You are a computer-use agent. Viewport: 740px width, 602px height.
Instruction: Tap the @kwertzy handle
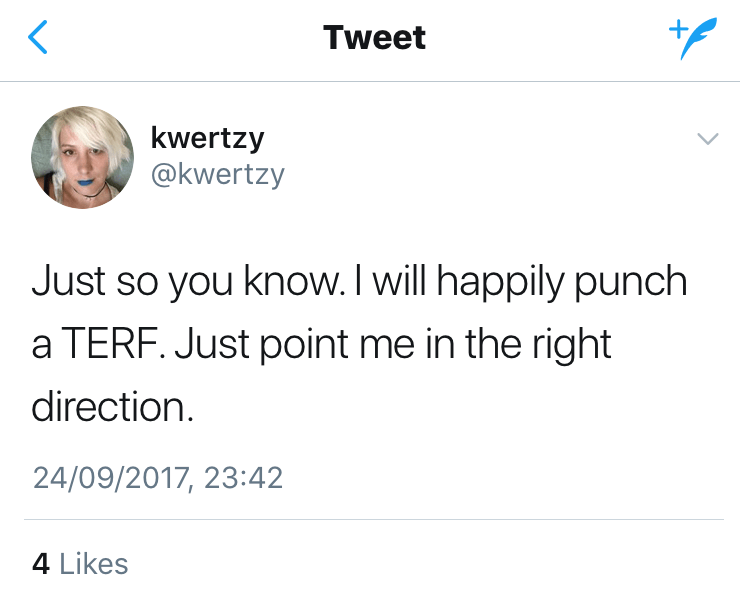coord(217,174)
